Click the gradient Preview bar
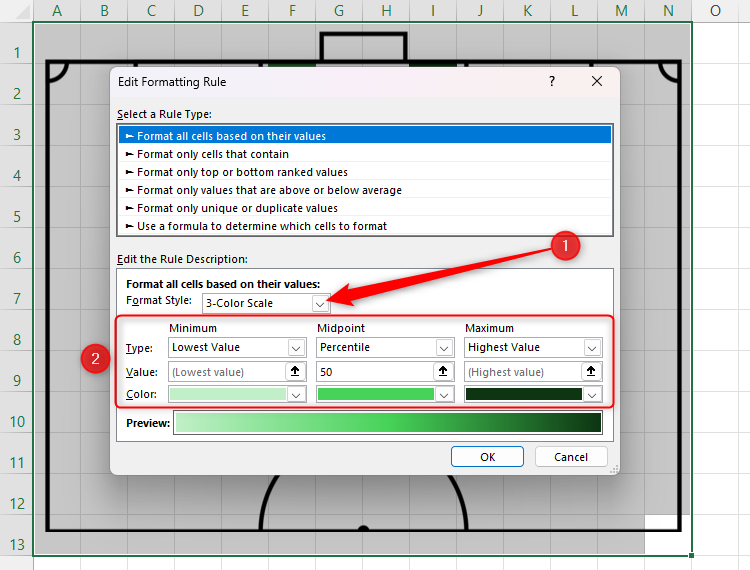 388,423
